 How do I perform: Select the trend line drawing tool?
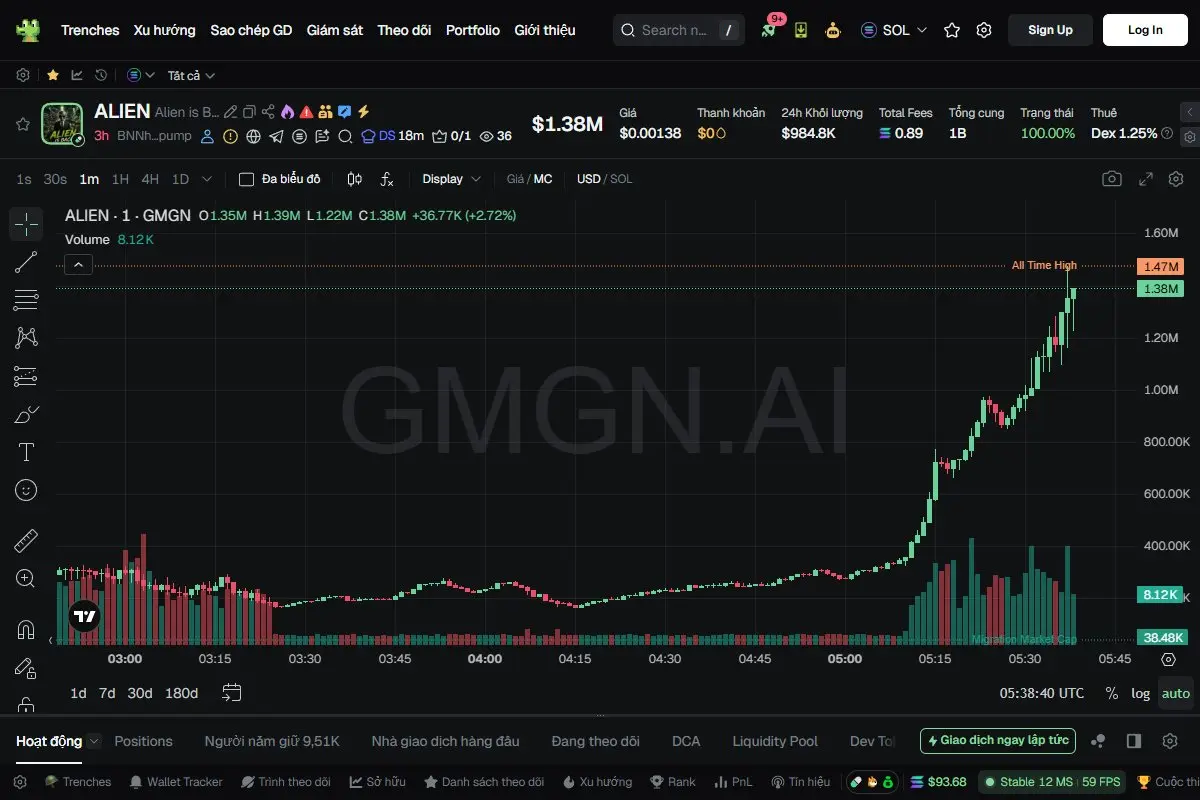pos(26,262)
